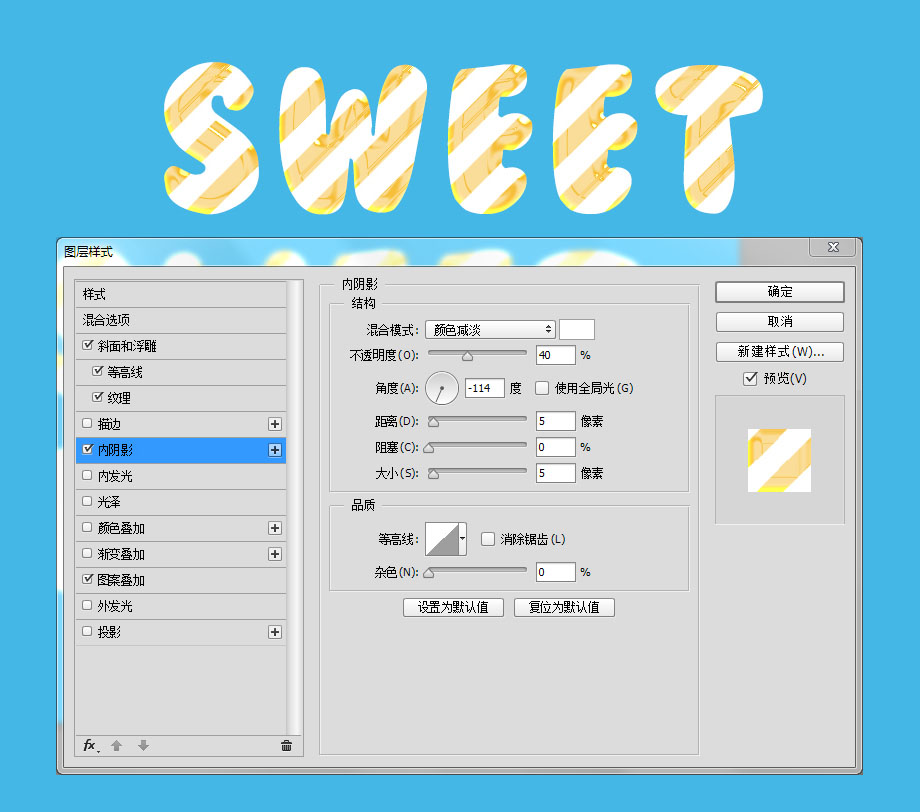Click the 确定 button to confirm

[x=779, y=292]
